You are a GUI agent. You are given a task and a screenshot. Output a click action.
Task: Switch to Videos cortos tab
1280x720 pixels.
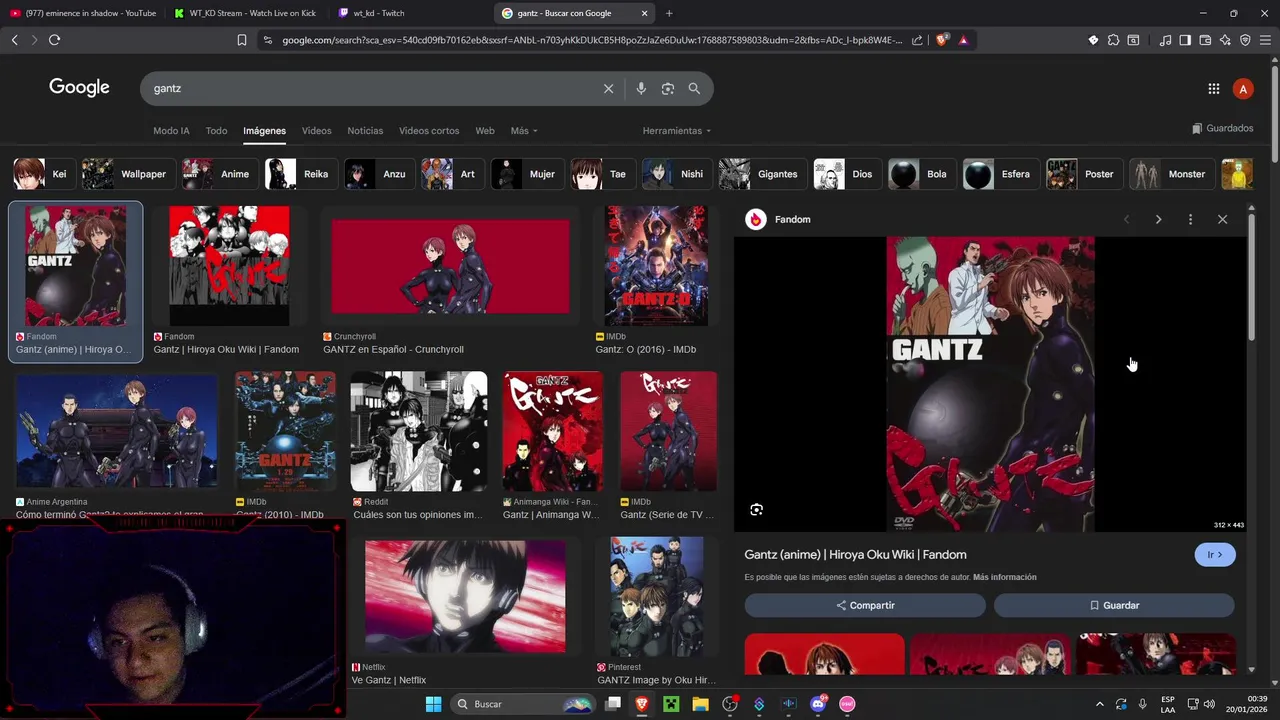point(429,131)
